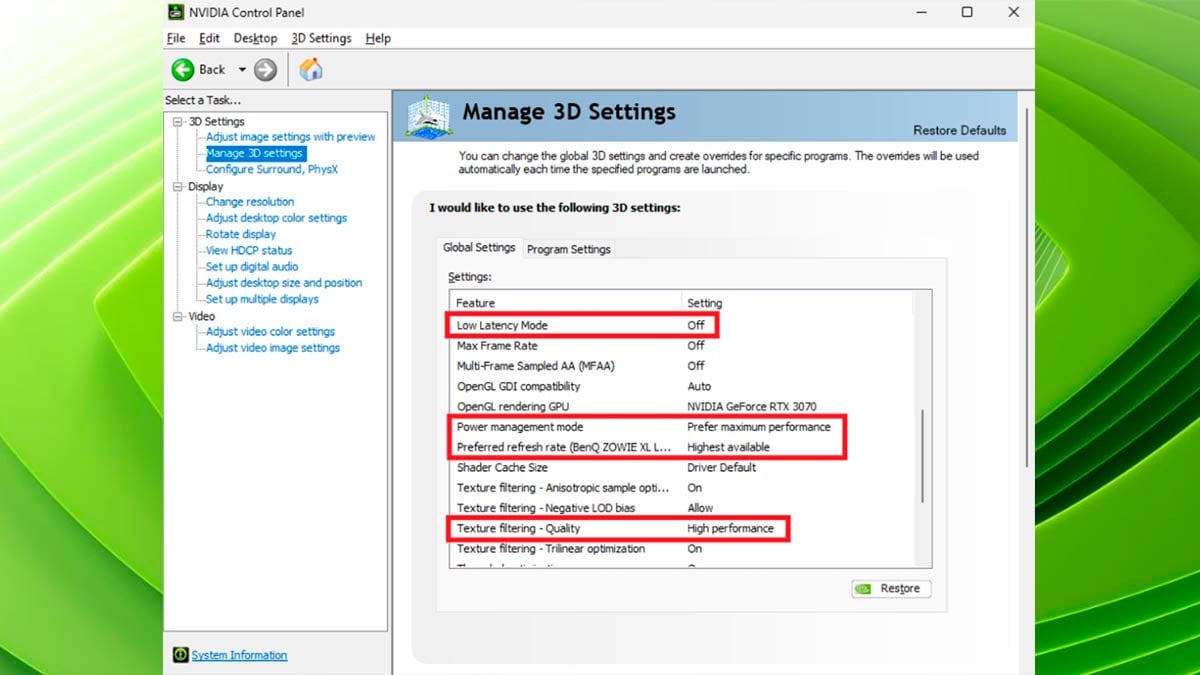Click the Setting column header
This screenshot has height=675, width=1200.
click(x=797, y=303)
